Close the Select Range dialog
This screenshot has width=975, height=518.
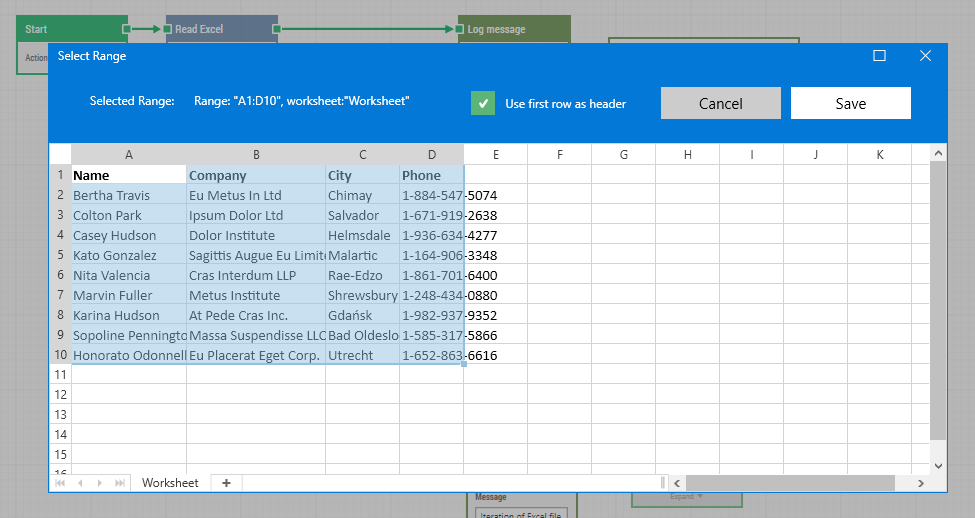click(x=925, y=56)
